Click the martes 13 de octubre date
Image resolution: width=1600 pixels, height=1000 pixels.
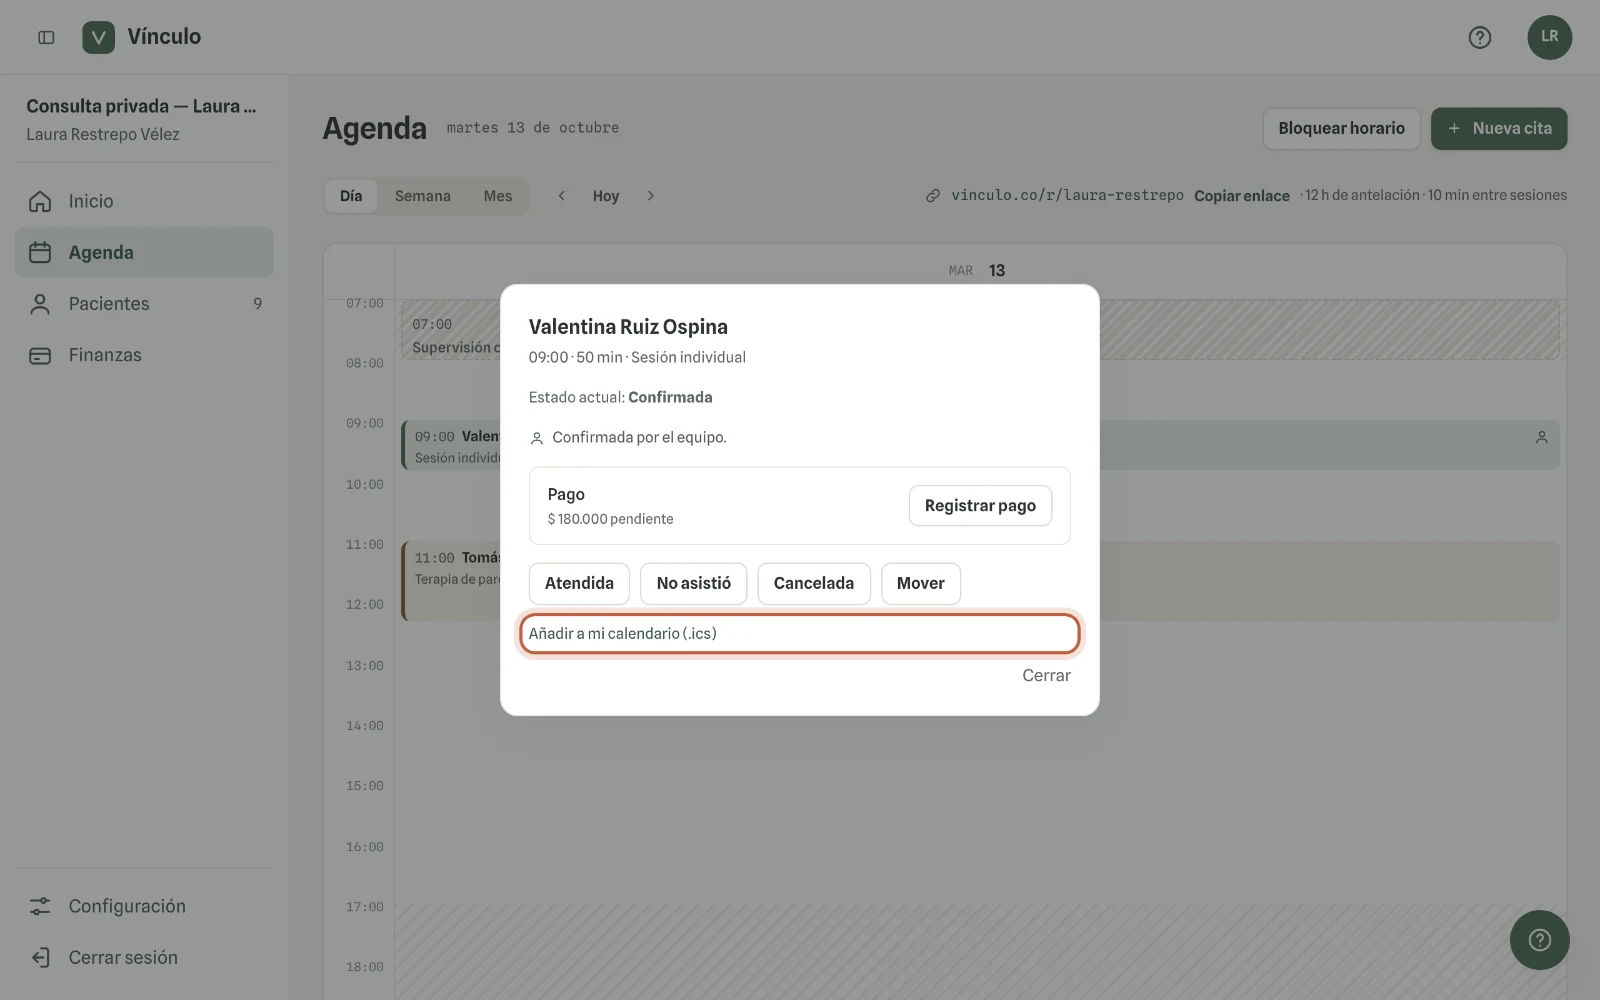click(532, 128)
